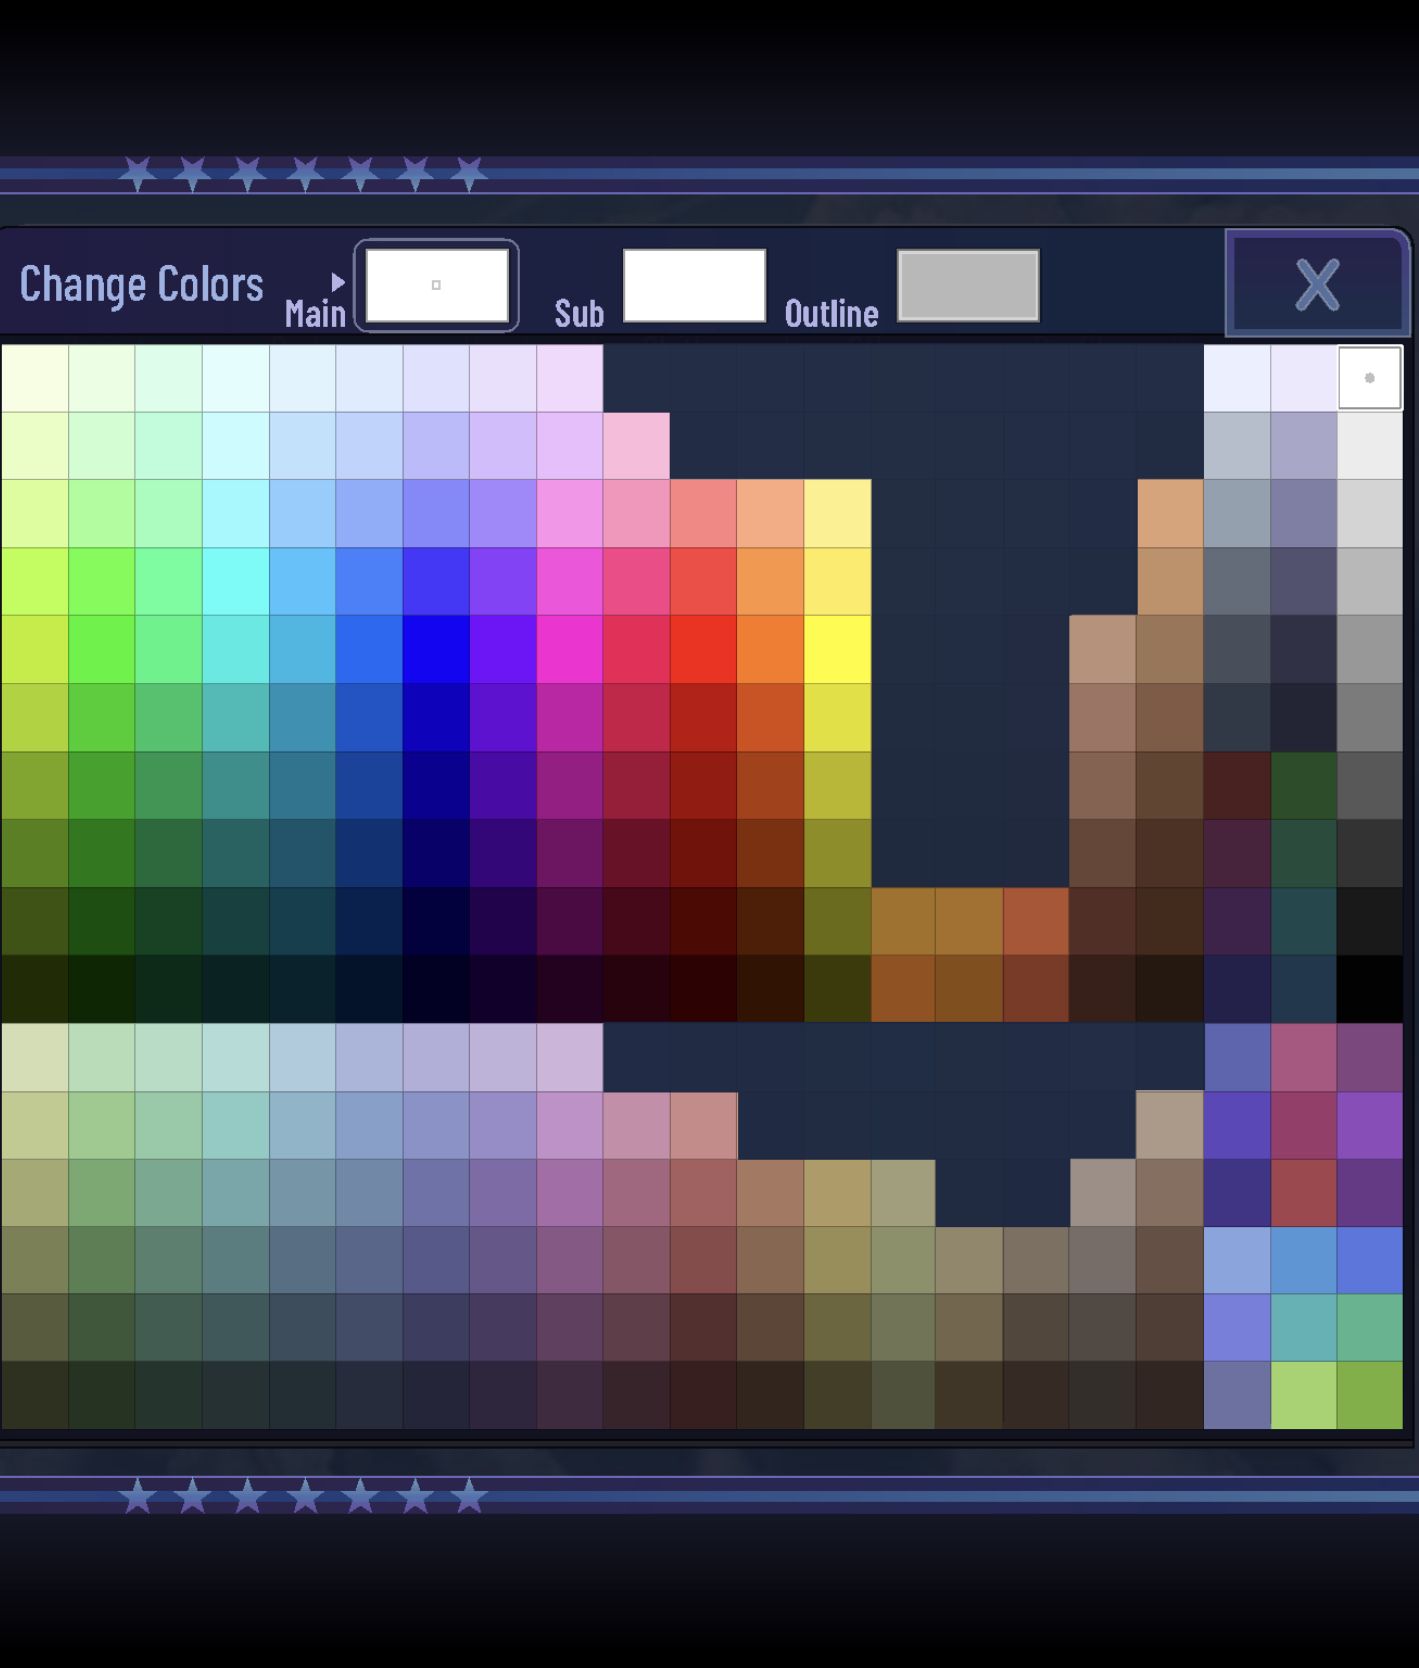Pick the pure black swatch in grayscale column

(x=1370, y=988)
